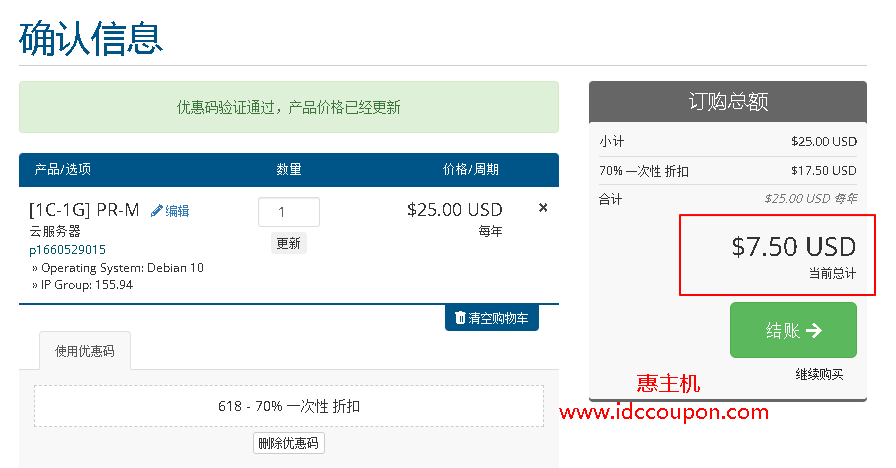The width and height of the screenshot is (896, 468).
Task: Remove the PR-M item using the × icon
Action: (543, 208)
